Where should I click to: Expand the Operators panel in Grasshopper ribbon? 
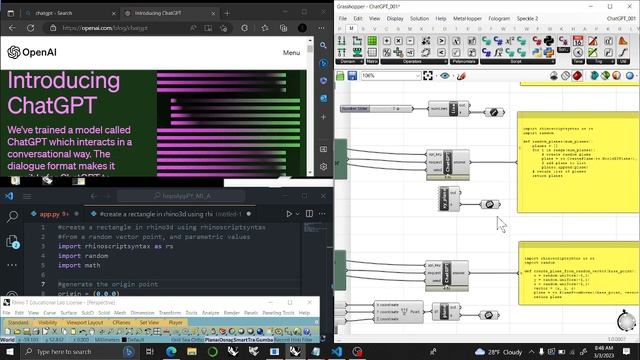[414, 62]
